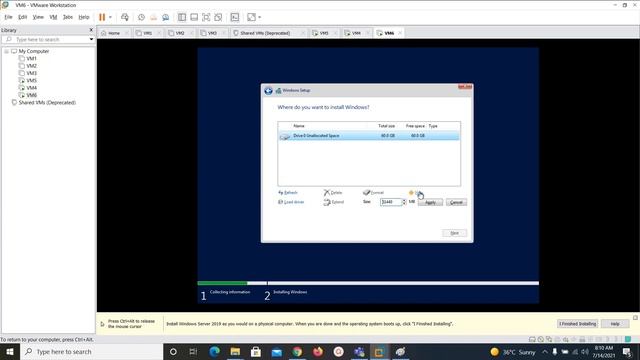The width and height of the screenshot is (640, 360).
Task: Click Send Ctrl+Alt+Del toolbar icon
Action: click(x=125, y=17)
